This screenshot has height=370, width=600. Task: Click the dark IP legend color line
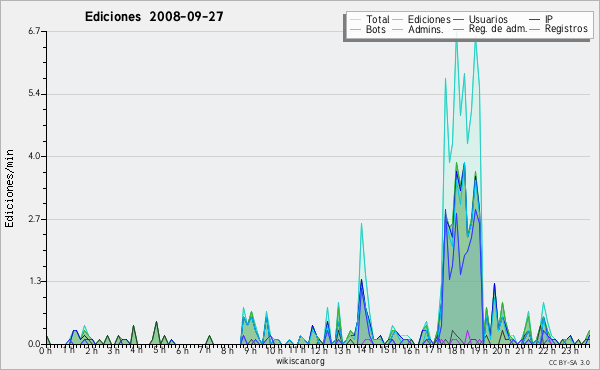[535, 19]
